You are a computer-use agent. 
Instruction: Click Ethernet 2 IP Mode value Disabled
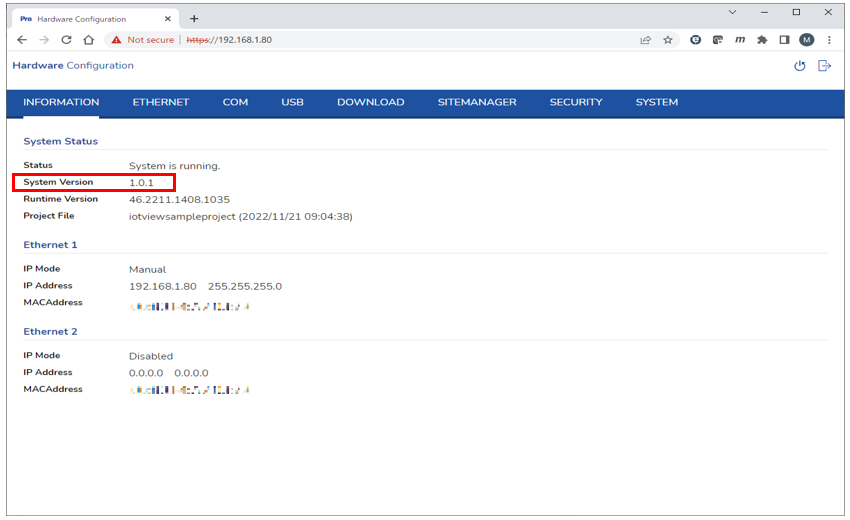coord(151,356)
